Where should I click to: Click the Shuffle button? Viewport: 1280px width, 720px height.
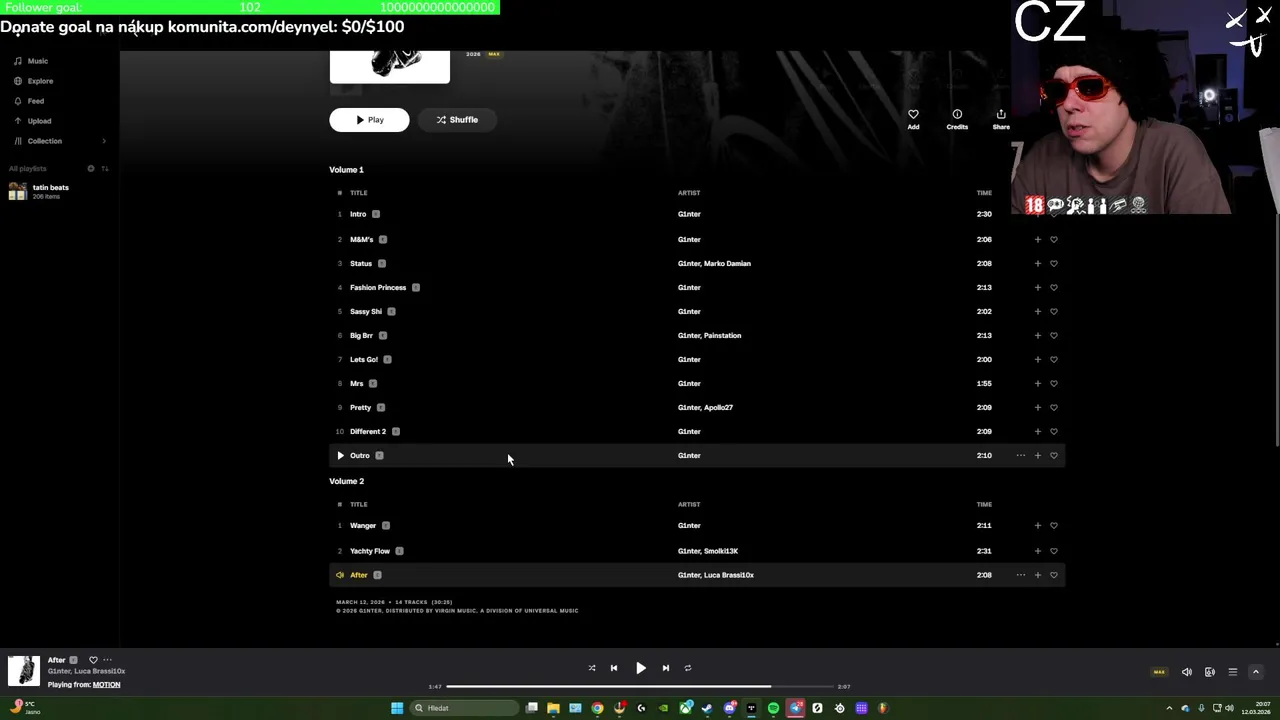pyautogui.click(x=457, y=120)
